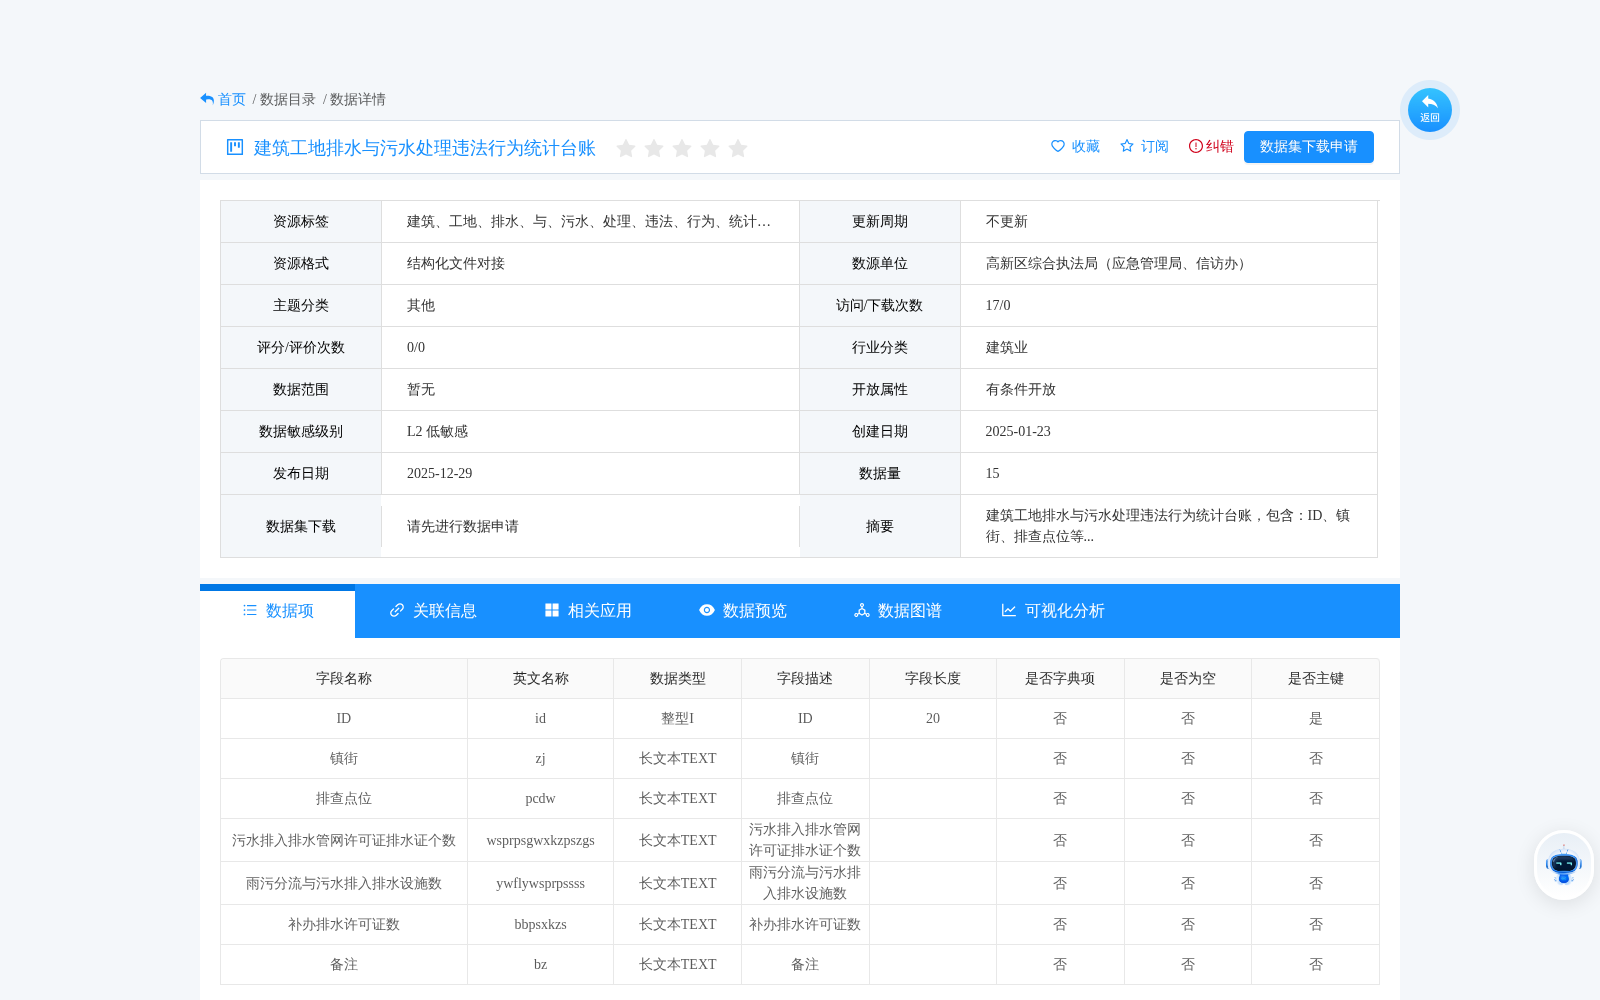Click the grid icon on 相关应用 tab
Screen dimensions: 1600x1000
pos(552,610)
